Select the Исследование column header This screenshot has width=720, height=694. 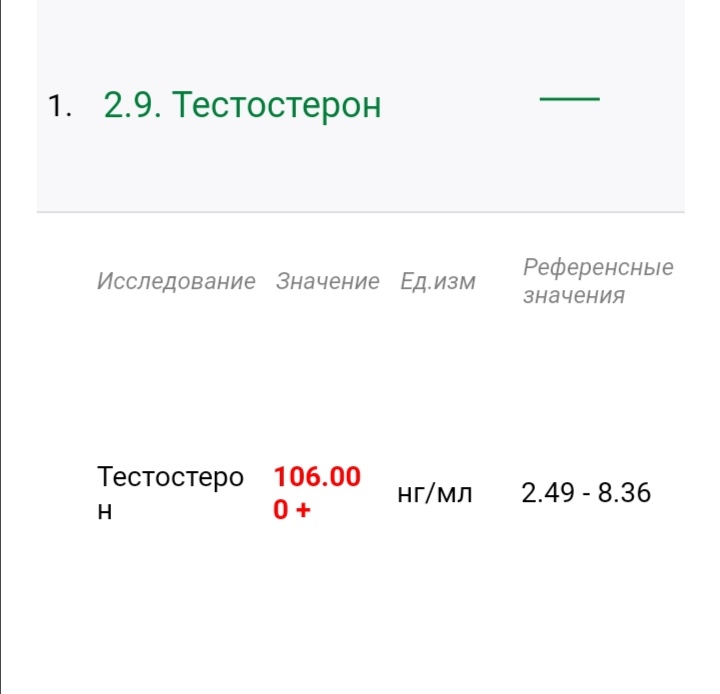(176, 281)
